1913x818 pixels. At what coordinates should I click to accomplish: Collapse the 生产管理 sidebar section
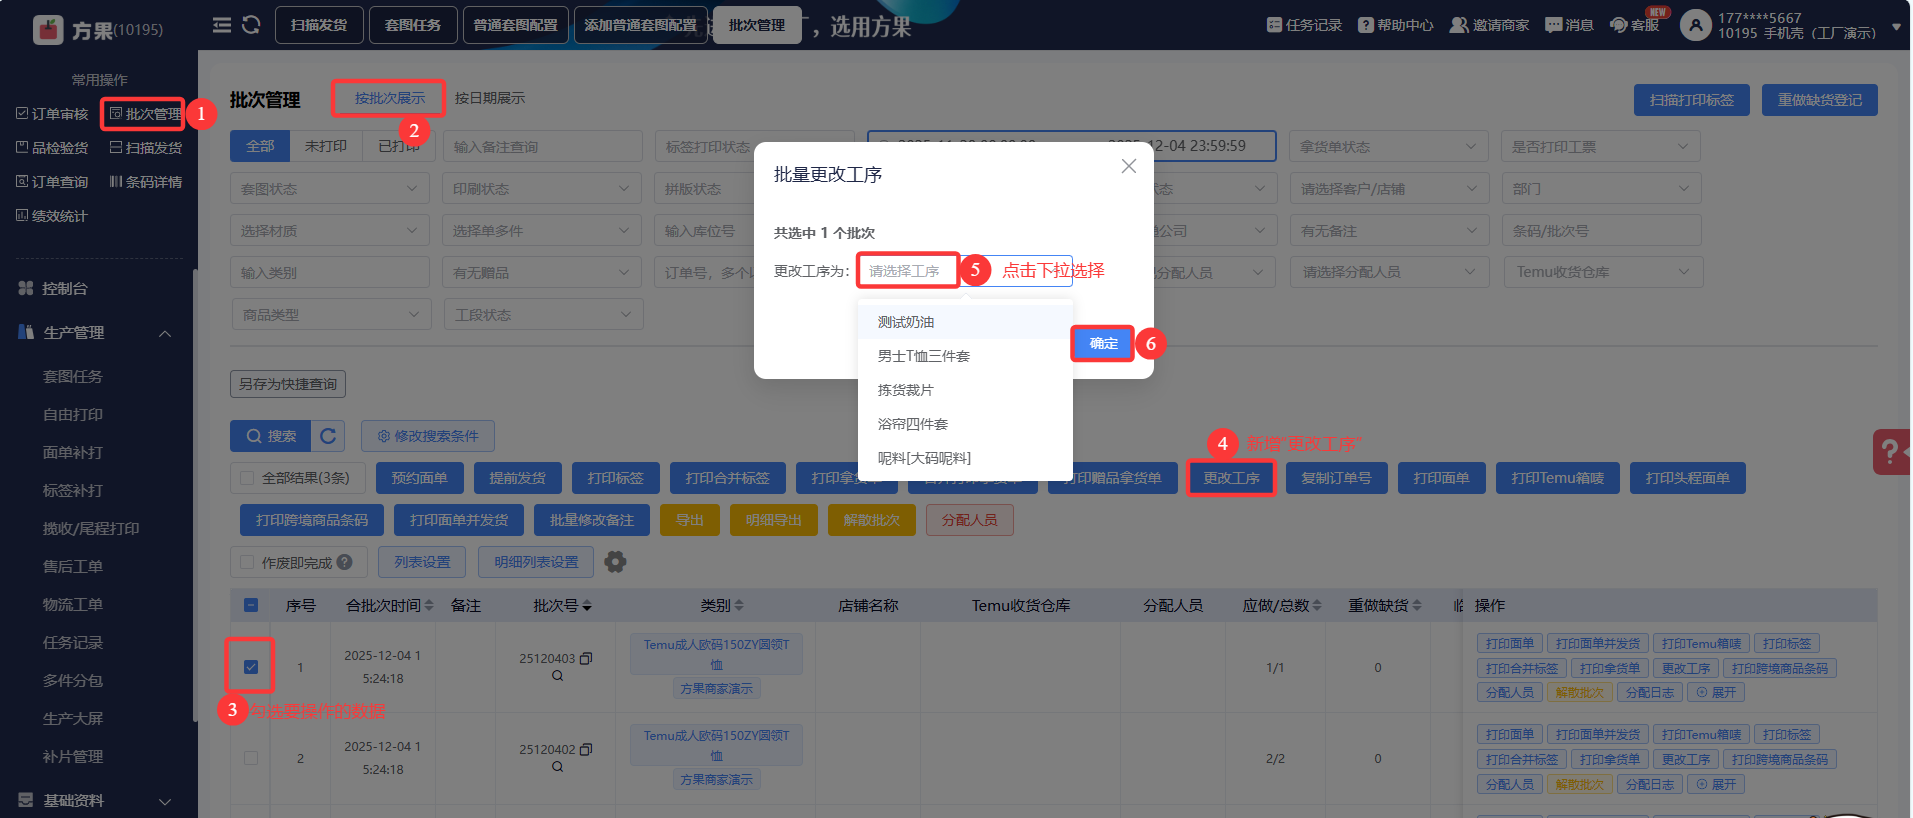pos(165,333)
